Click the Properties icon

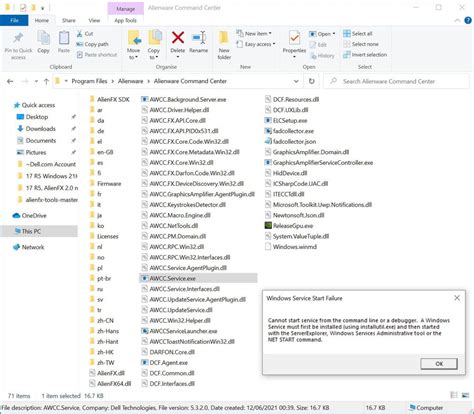pos(294,38)
